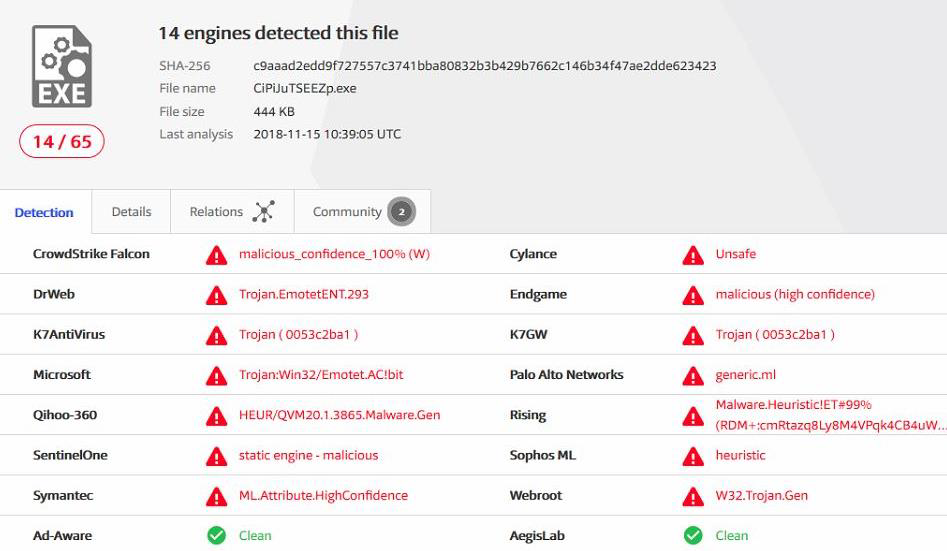Click the SHA-256 hash value
This screenshot has width=947, height=551.
pyautogui.click(x=485, y=66)
